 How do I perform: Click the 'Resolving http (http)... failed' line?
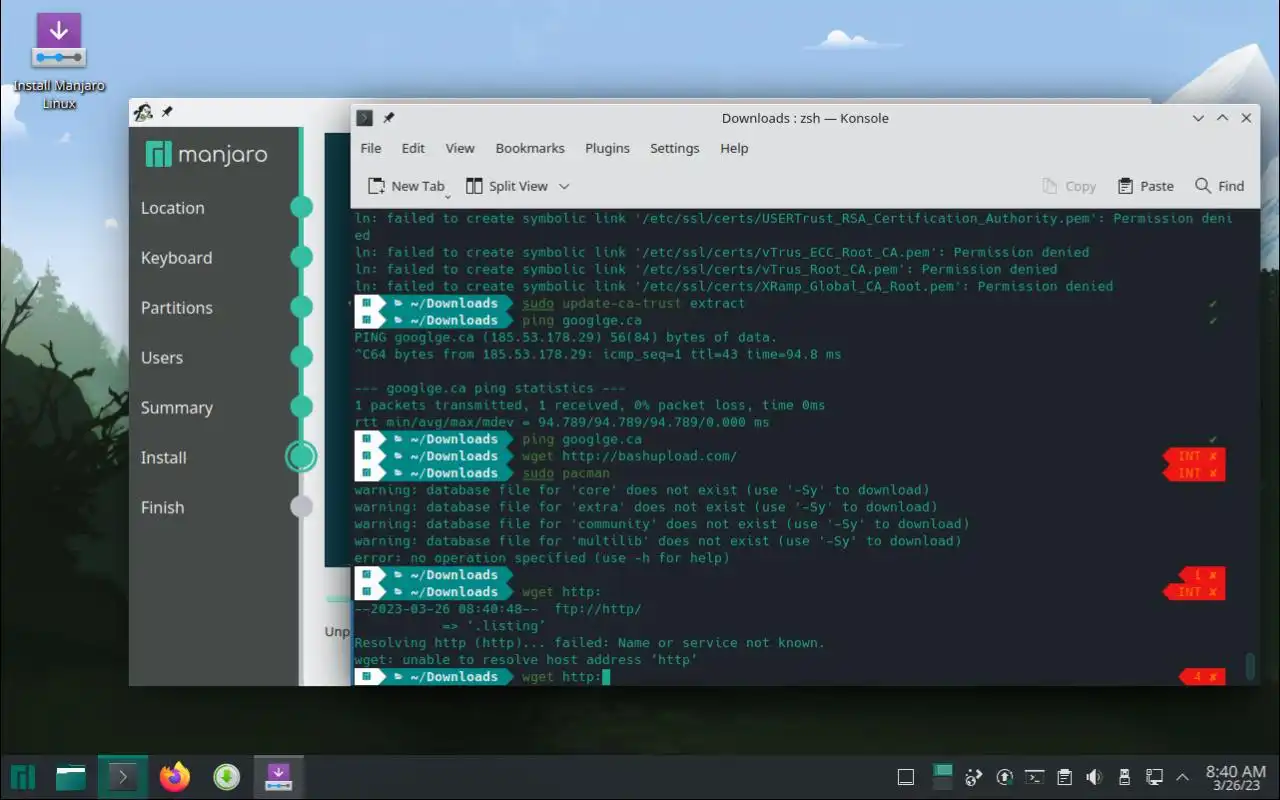(x=590, y=643)
